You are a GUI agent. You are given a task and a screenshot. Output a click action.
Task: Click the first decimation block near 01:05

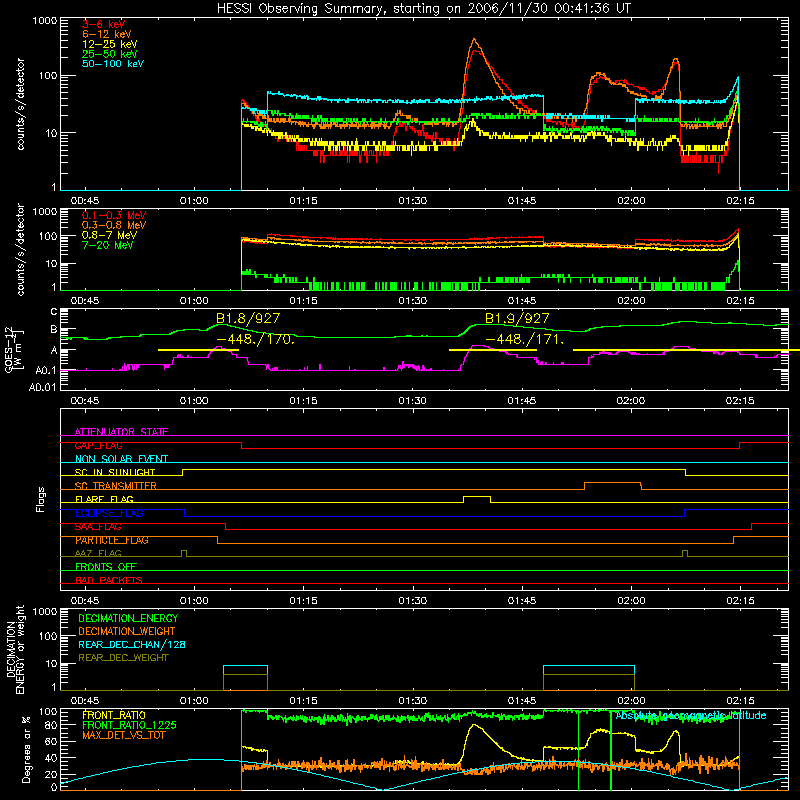(245, 678)
